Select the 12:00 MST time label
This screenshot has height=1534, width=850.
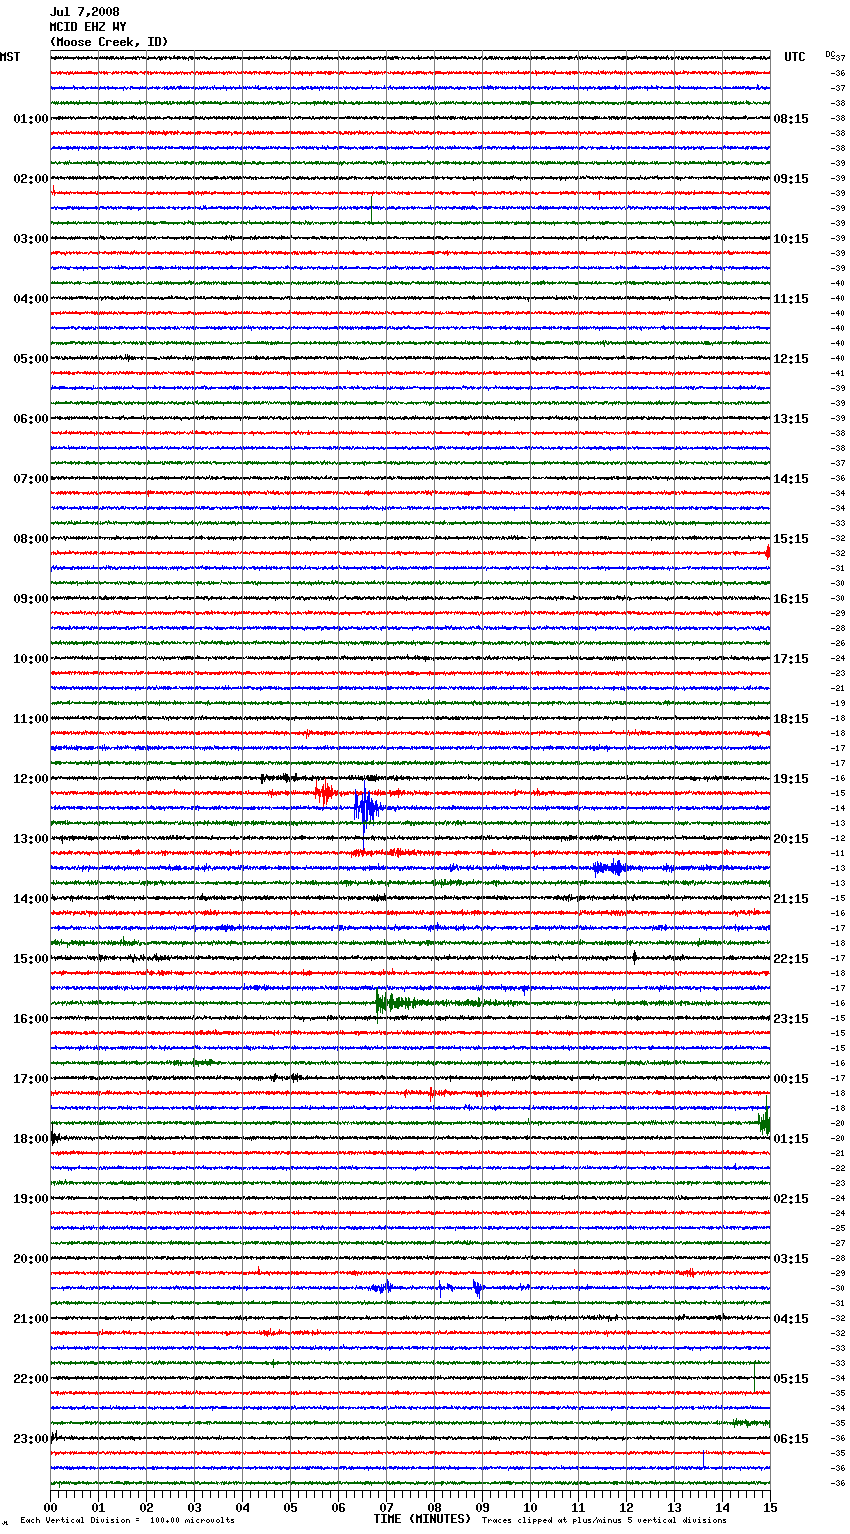click(31, 779)
